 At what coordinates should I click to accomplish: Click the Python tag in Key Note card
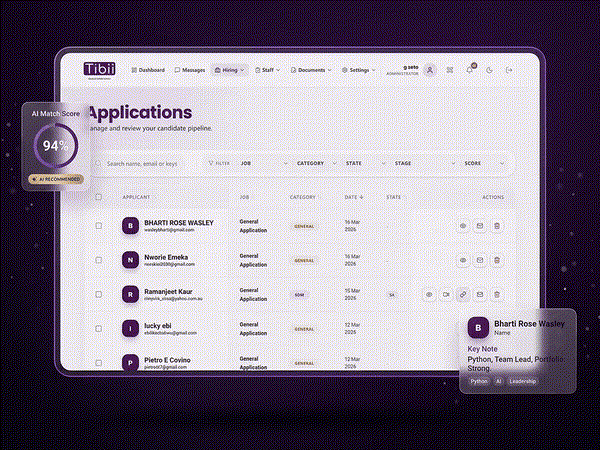coord(479,381)
